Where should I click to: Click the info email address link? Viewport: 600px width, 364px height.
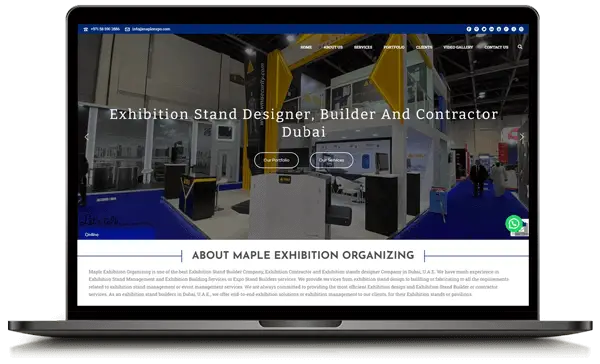(151, 29)
